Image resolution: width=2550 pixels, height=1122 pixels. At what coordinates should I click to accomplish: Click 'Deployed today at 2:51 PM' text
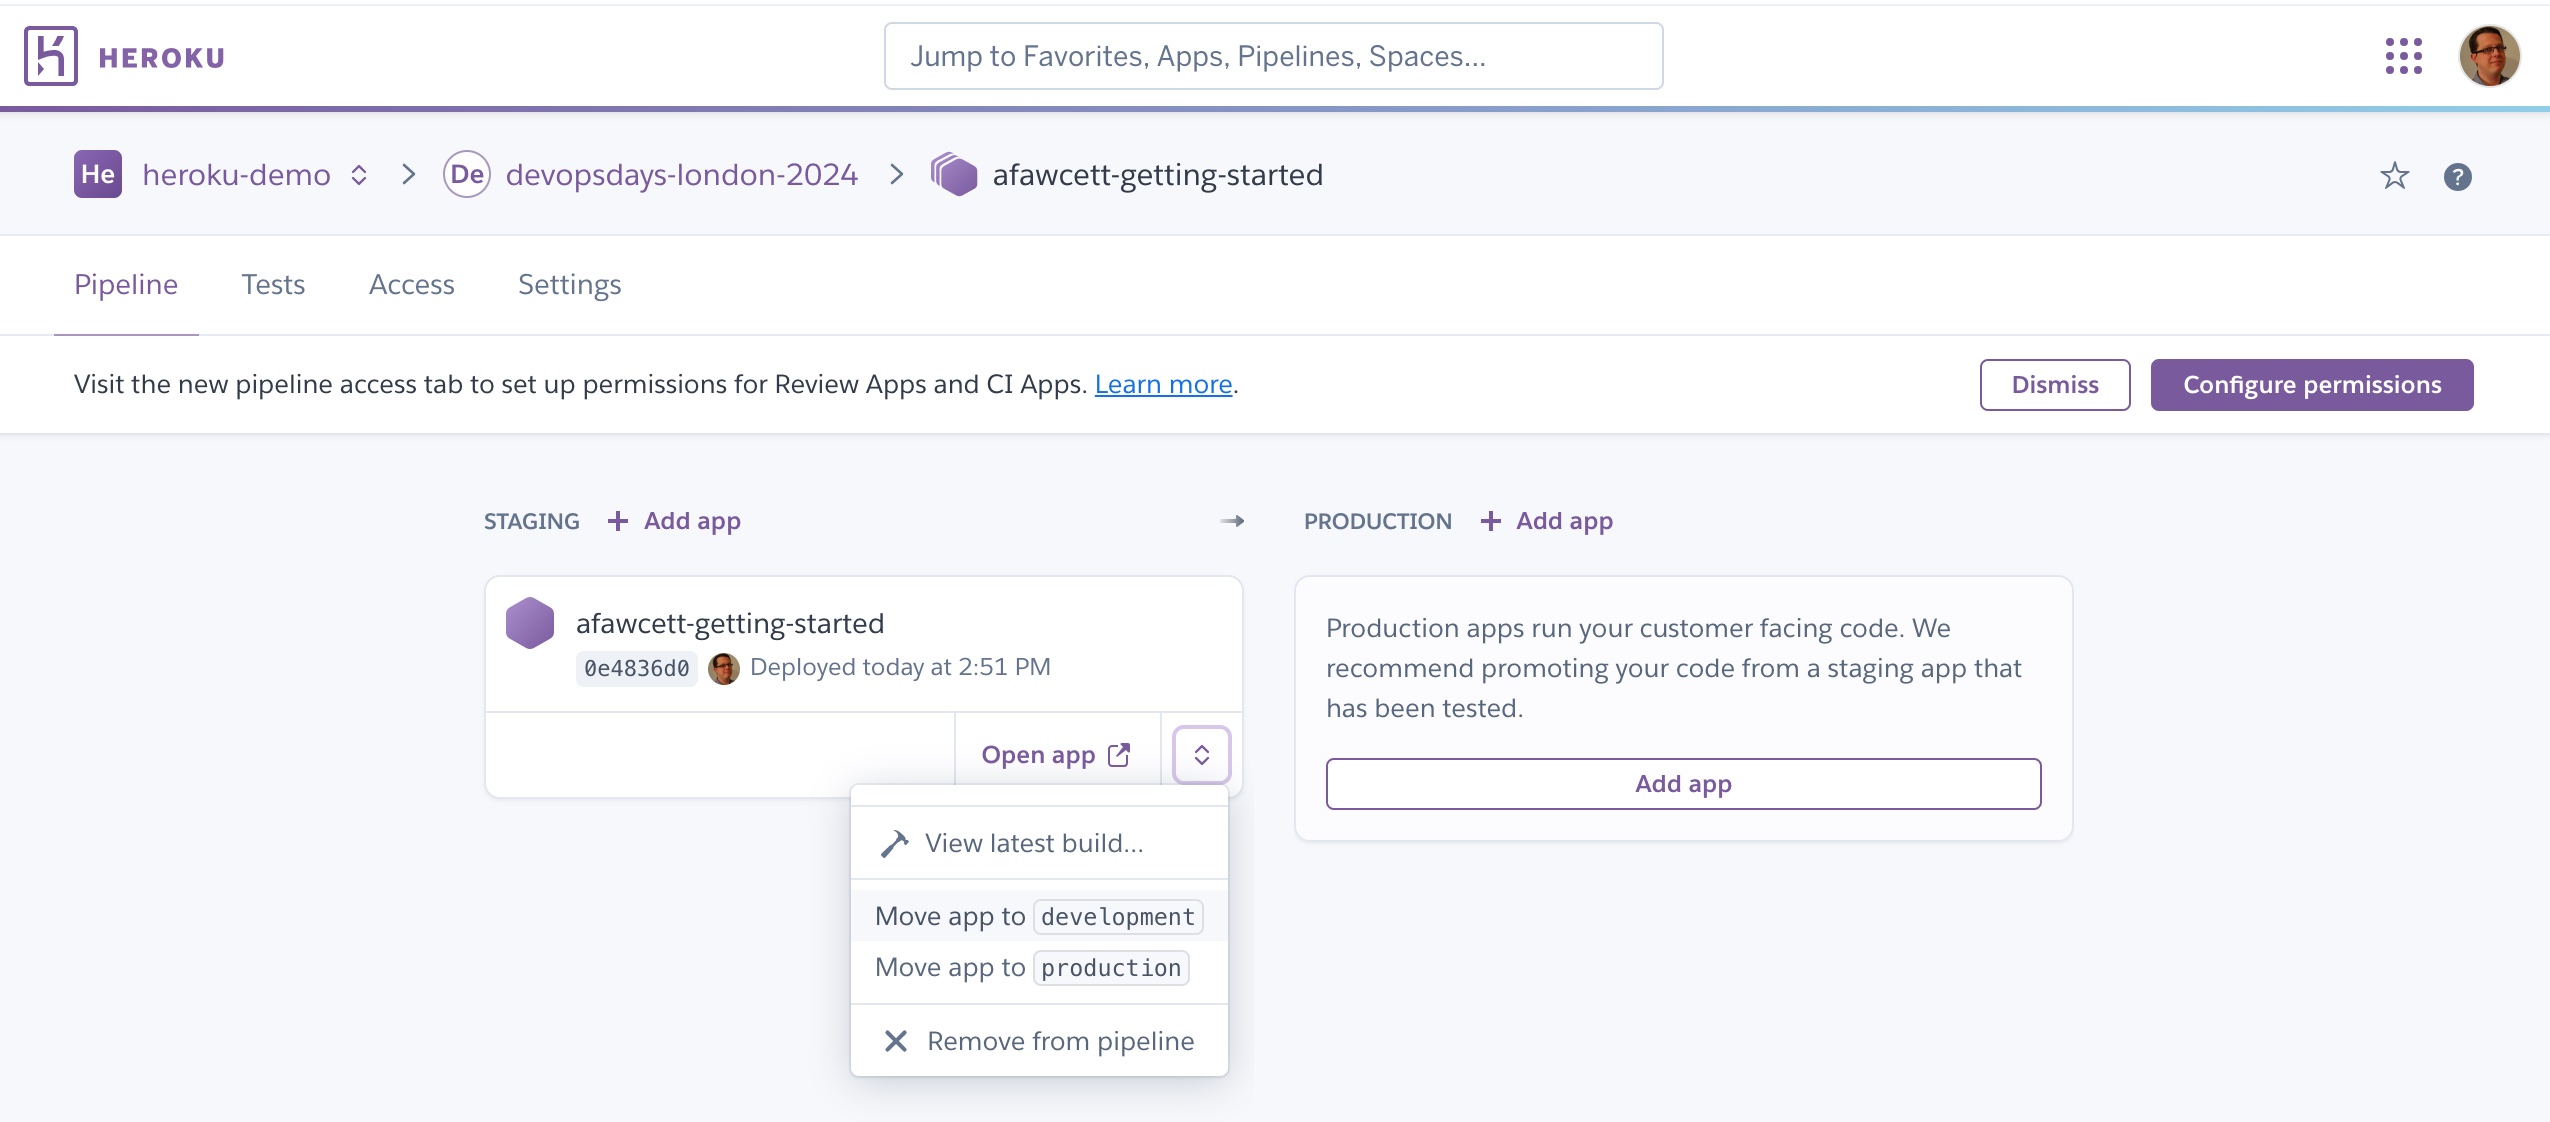[900, 667]
